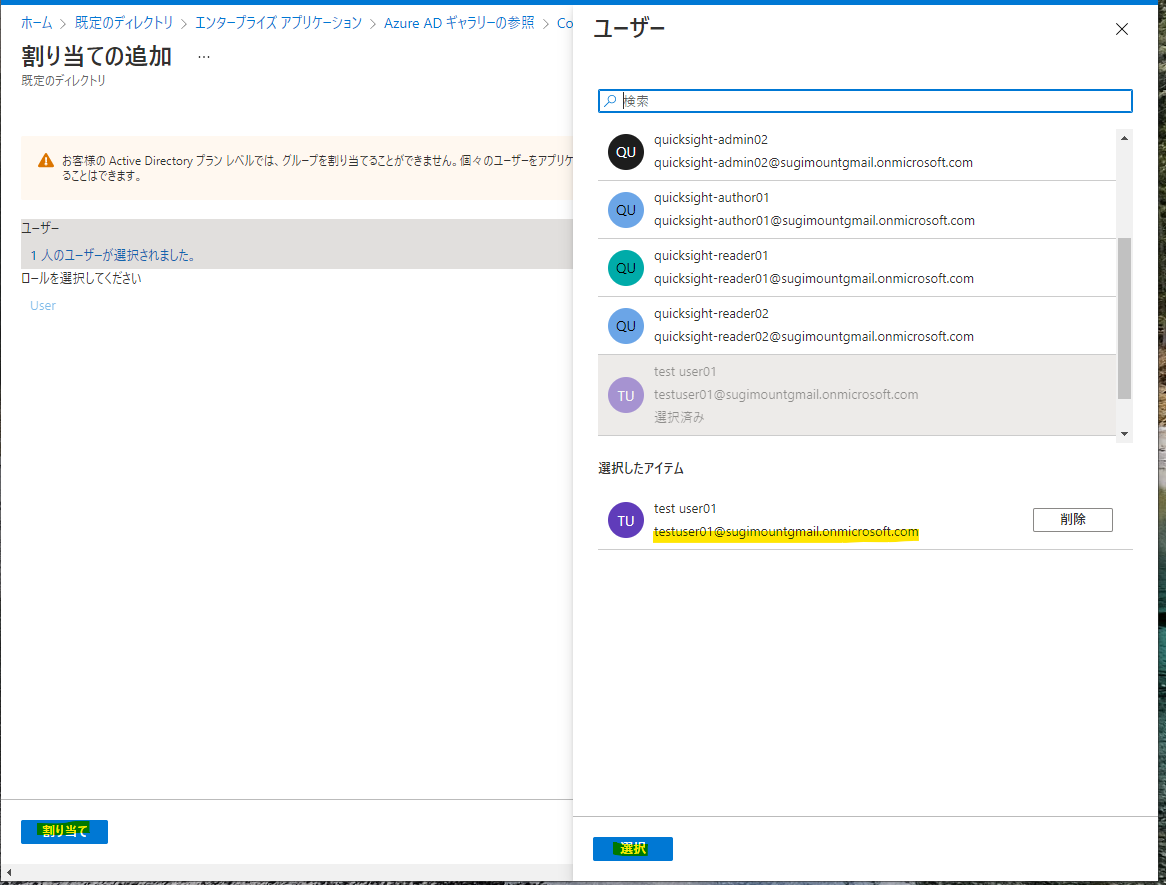Click quicksight-reader01@sugimountgmail email text

(814, 279)
